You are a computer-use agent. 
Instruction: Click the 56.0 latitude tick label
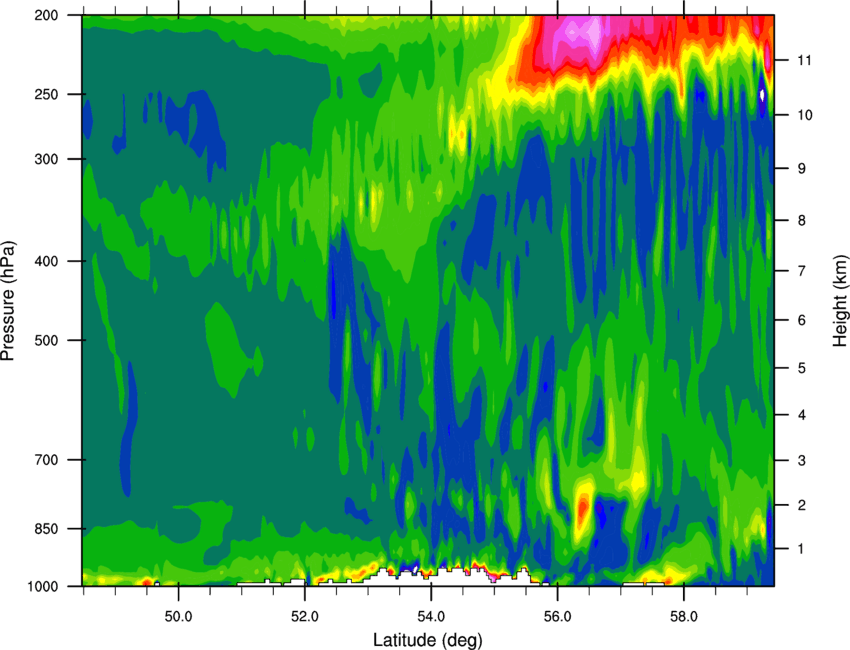[557, 616]
